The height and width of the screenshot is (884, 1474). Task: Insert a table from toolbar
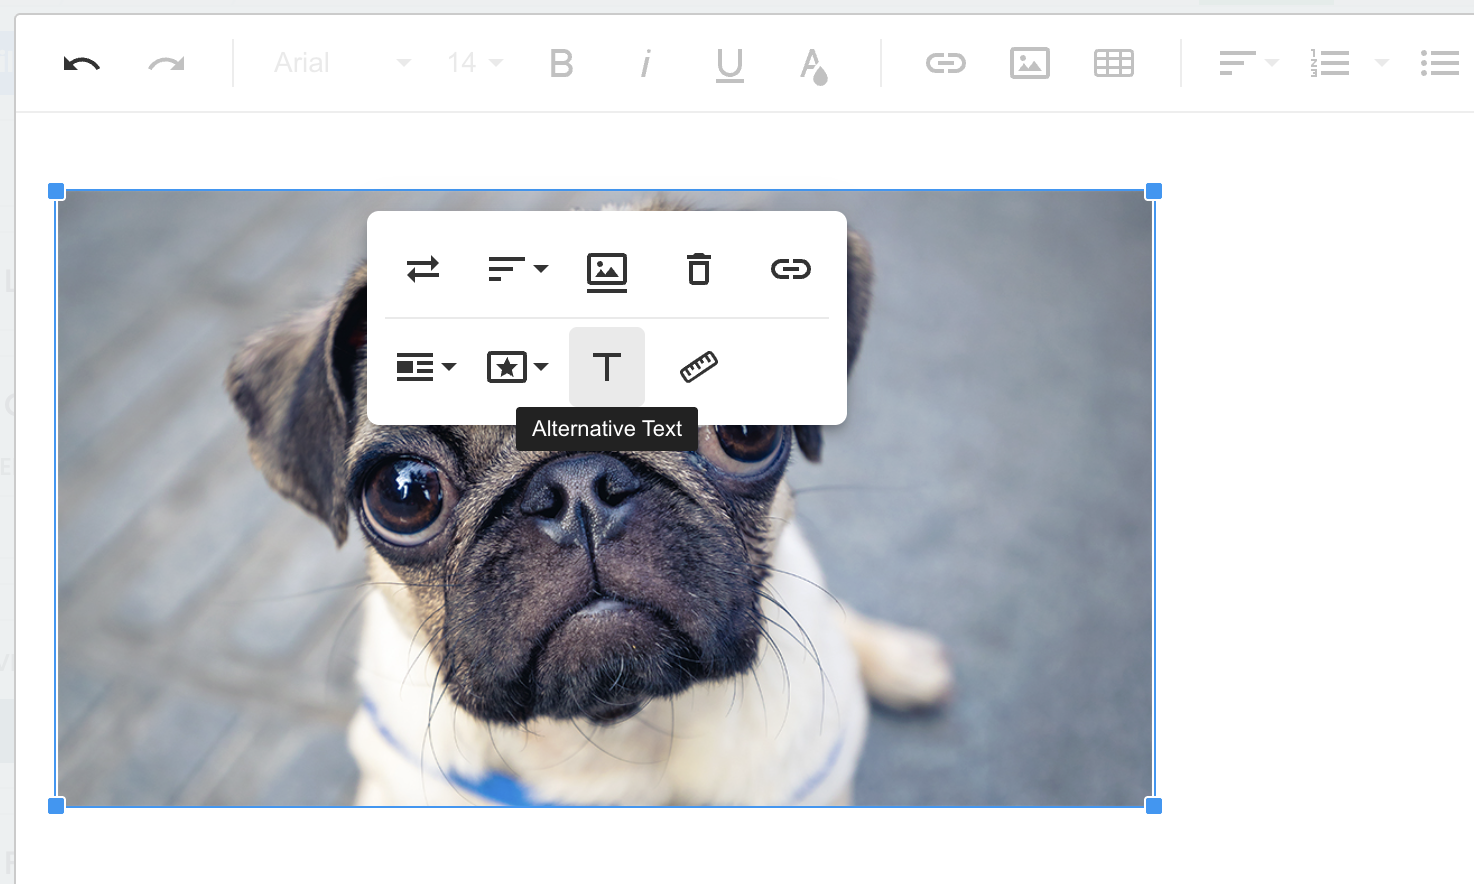[x=1113, y=64]
